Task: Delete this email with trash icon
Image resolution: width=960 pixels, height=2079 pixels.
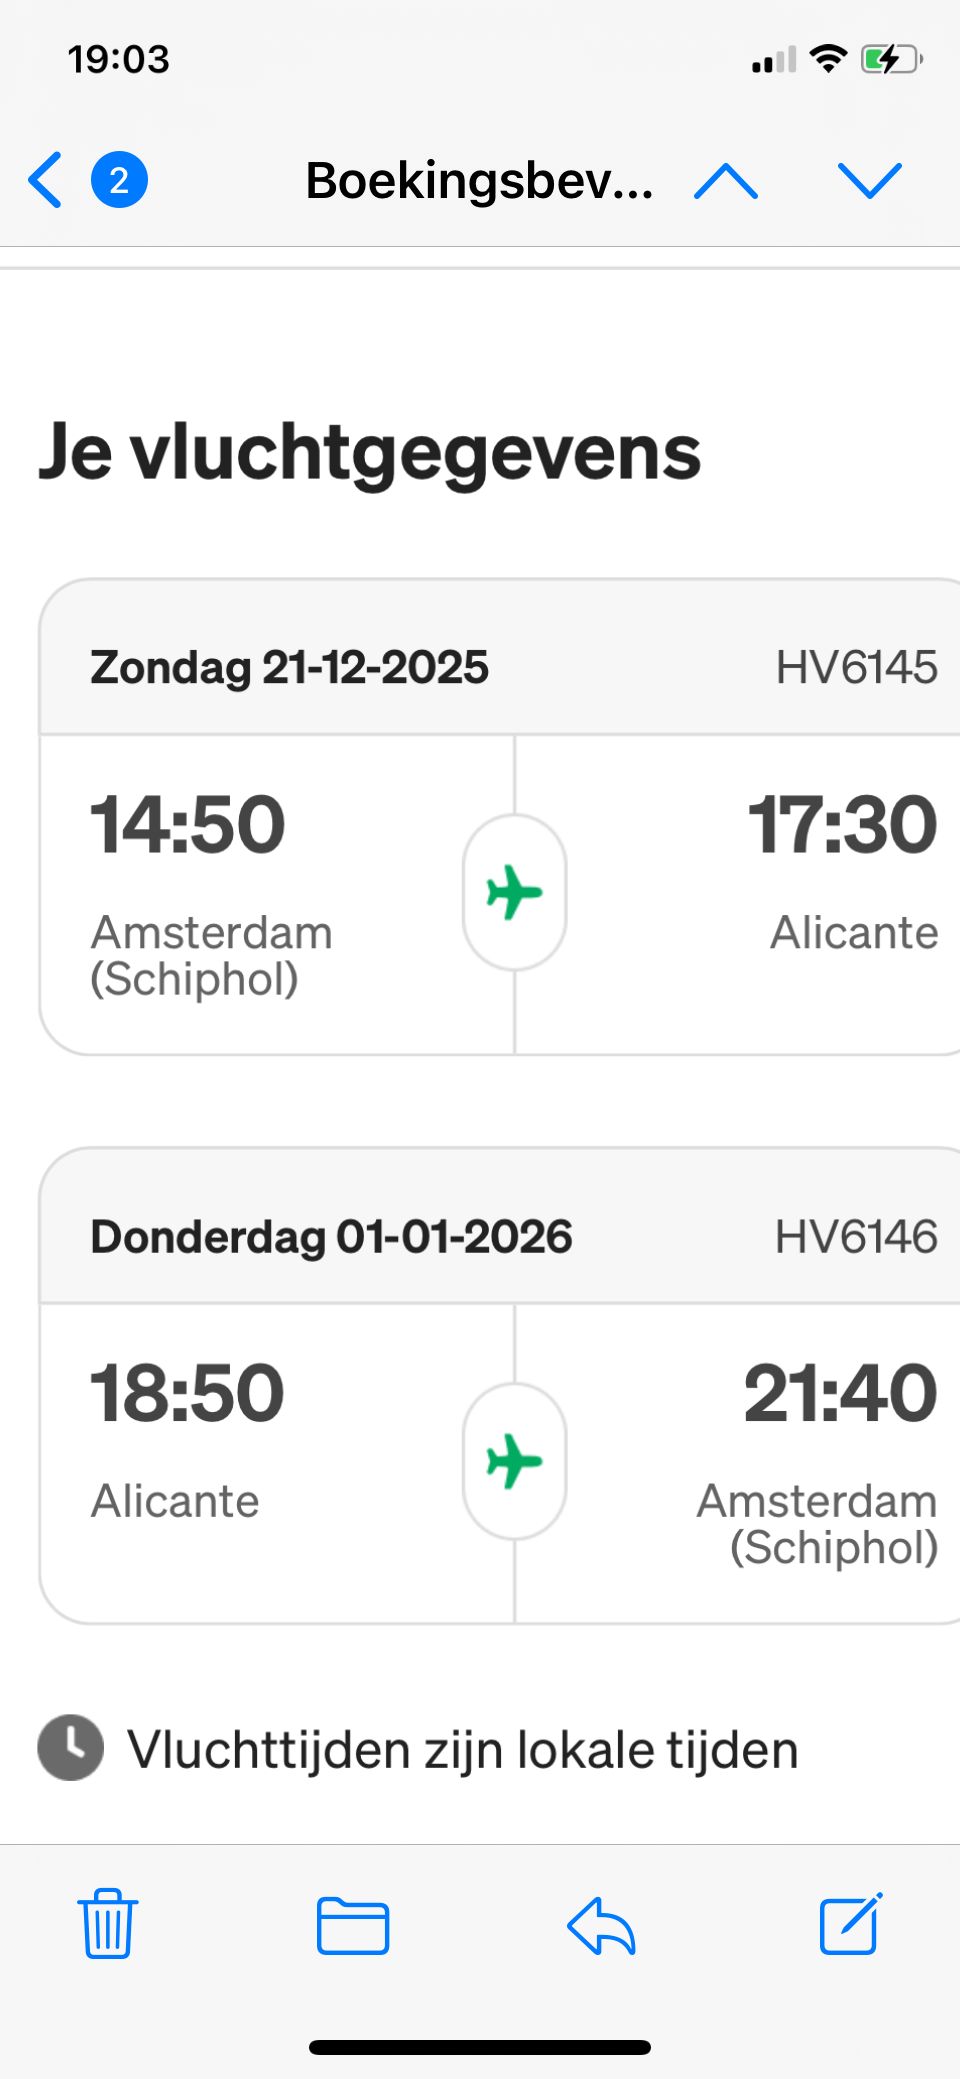Action: (108, 1923)
